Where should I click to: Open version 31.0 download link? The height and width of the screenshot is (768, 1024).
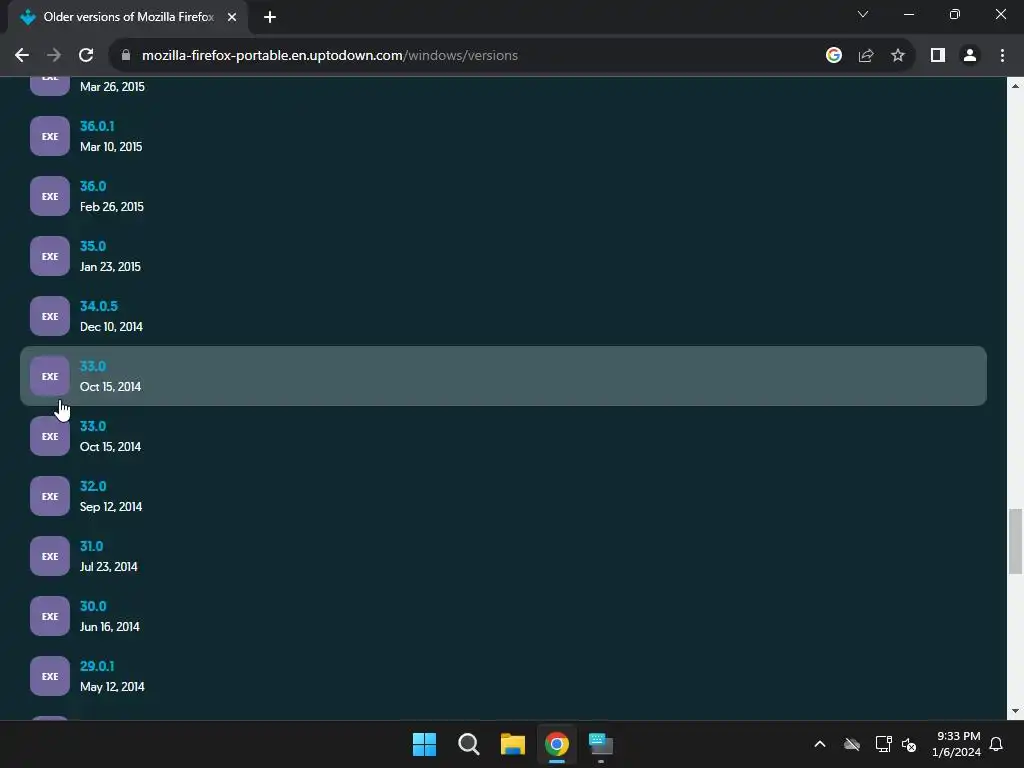(91, 546)
